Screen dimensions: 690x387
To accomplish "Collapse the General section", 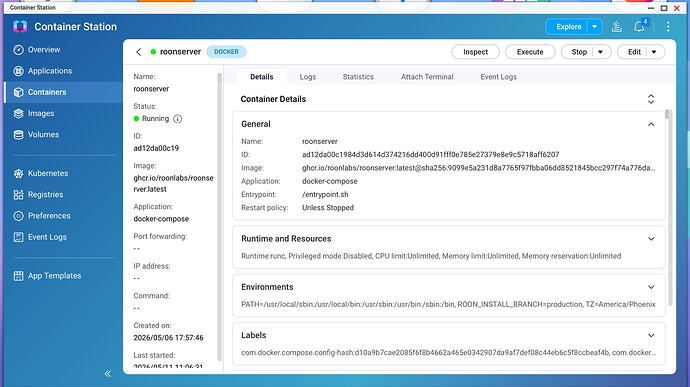I will (x=651, y=125).
